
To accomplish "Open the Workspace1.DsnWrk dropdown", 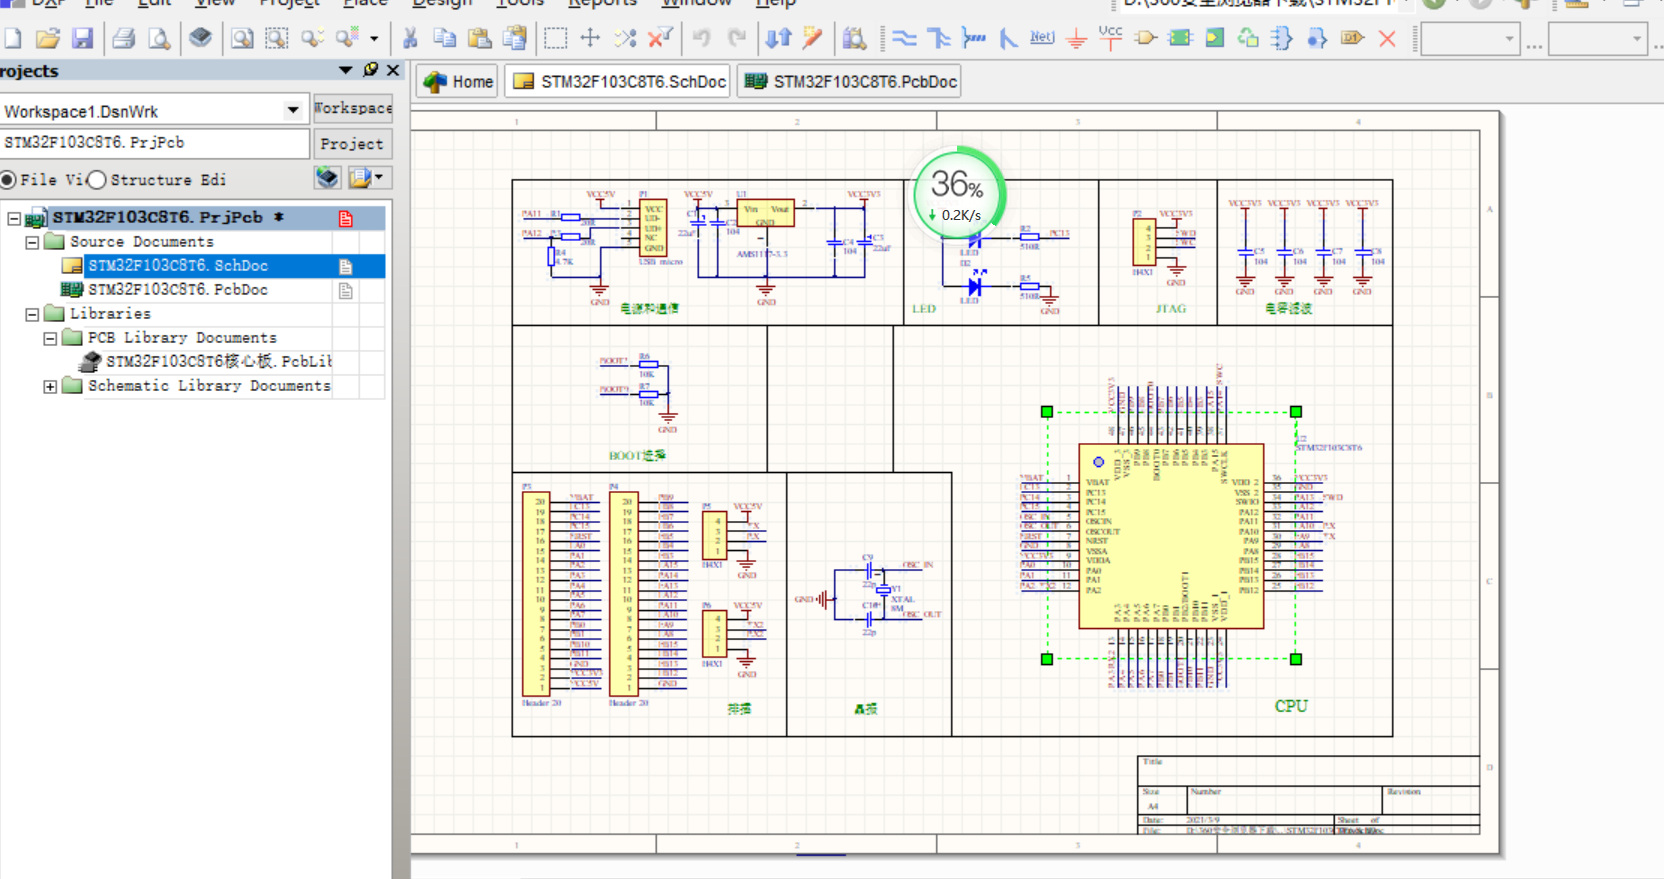I will 293,110.
